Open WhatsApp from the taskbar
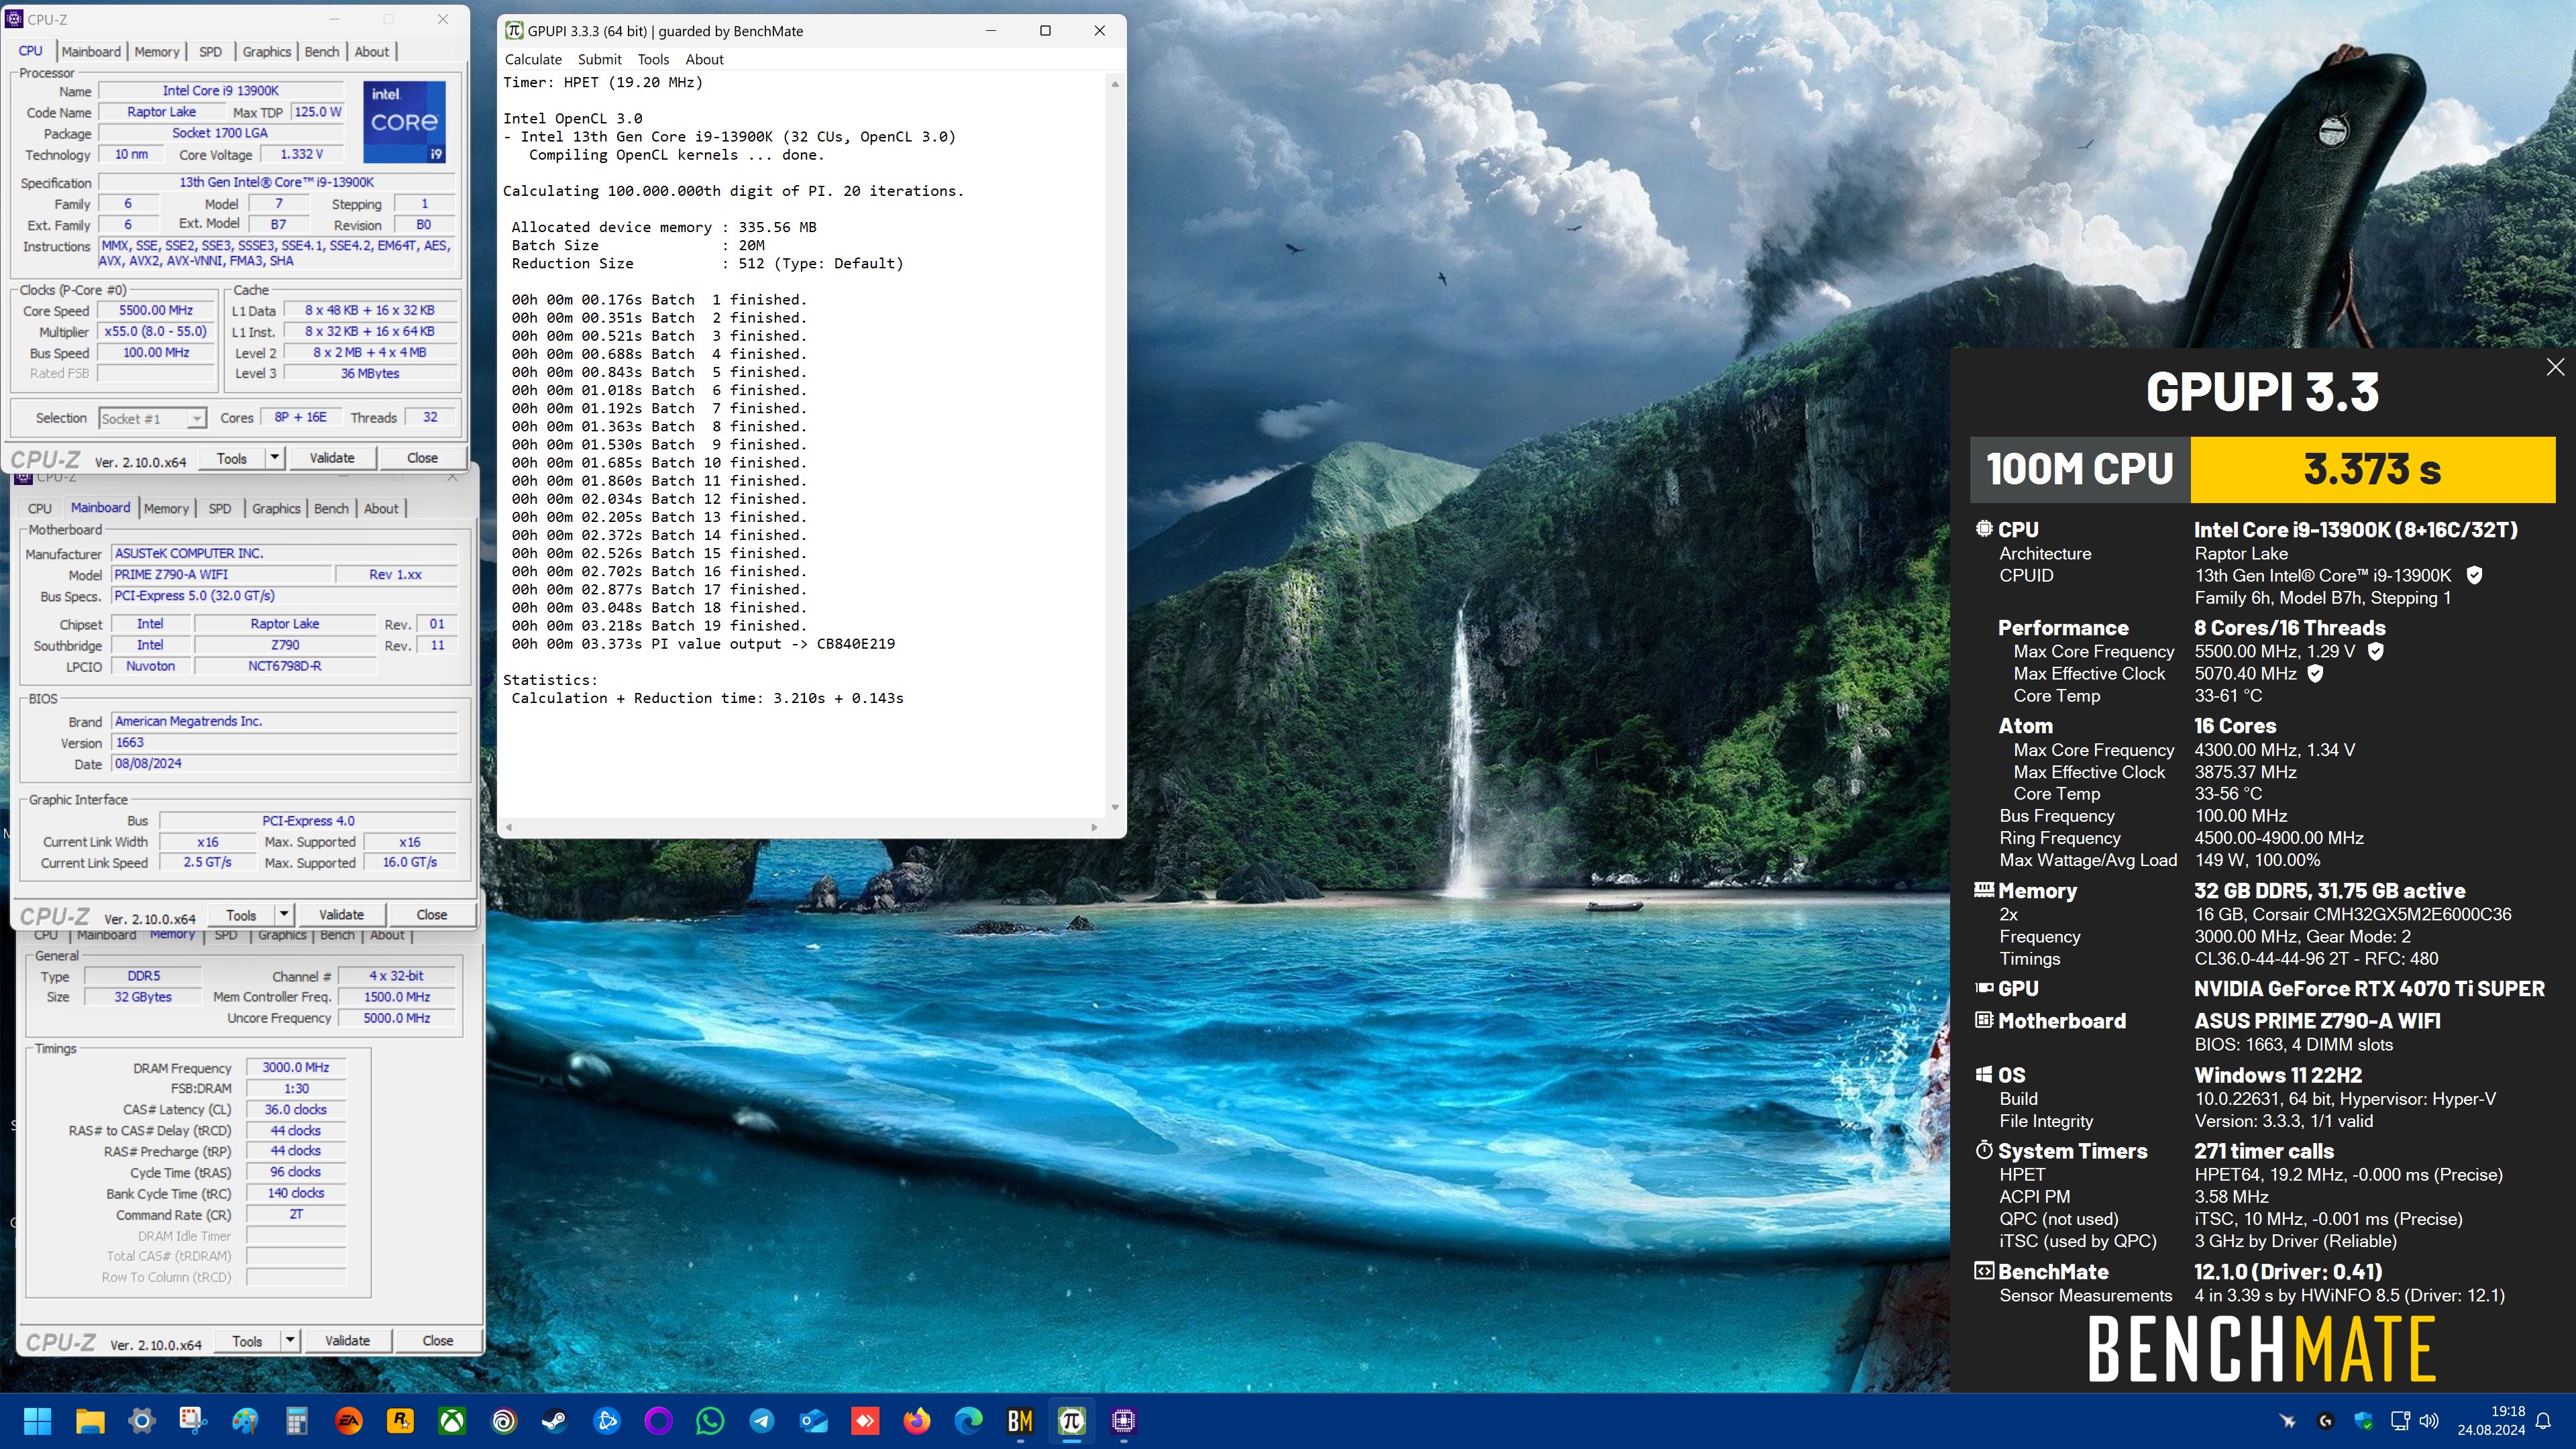The image size is (2576, 1449). pyautogui.click(x=710, y=1420)
